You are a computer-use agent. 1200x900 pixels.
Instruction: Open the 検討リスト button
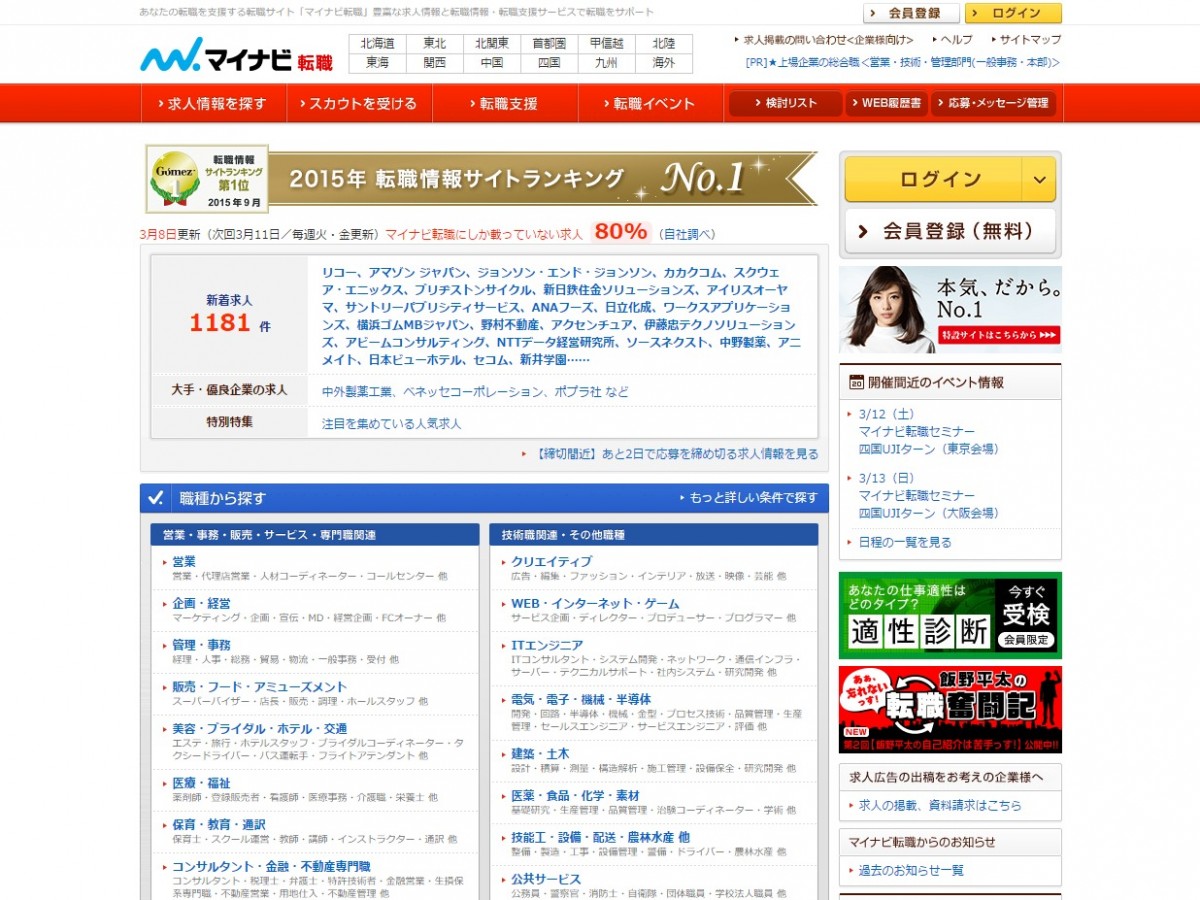coord(785,103)
